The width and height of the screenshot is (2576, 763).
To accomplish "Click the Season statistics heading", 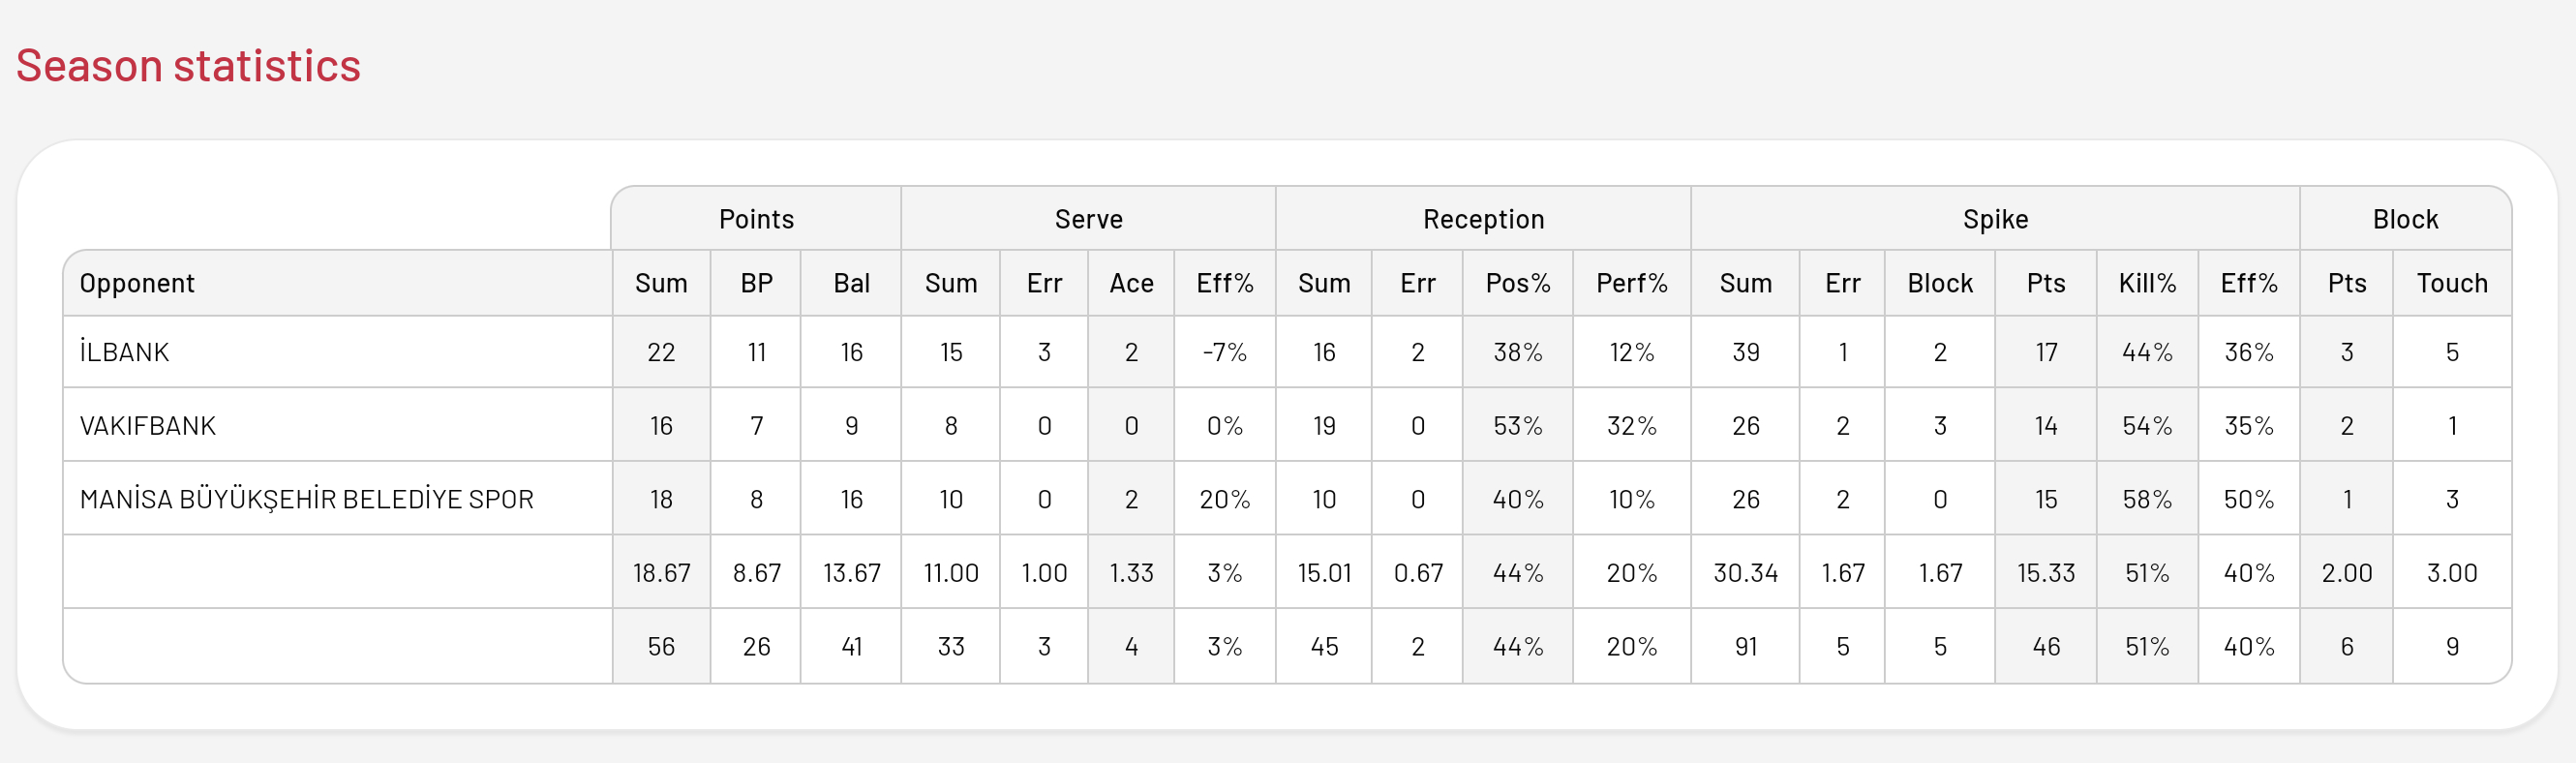I will click(x=188, y=66).
